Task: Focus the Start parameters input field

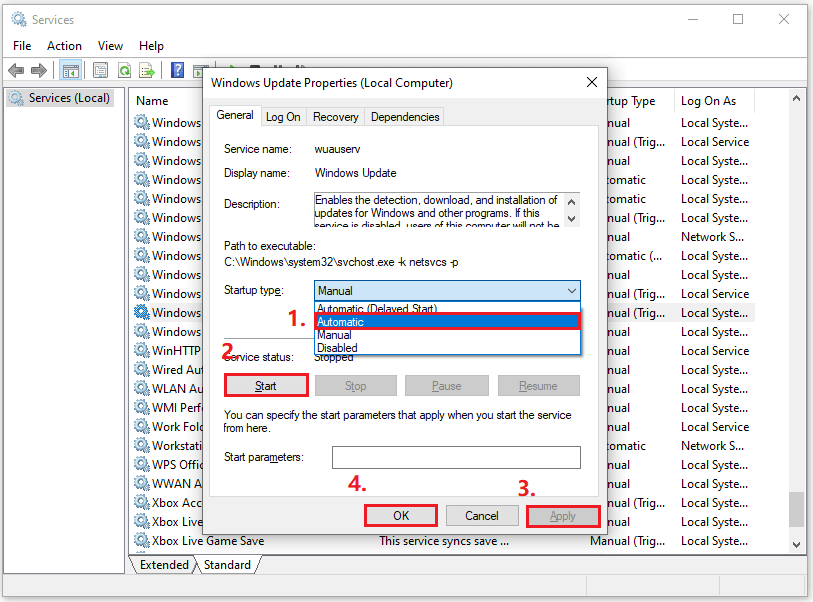Action: (456, 457)
